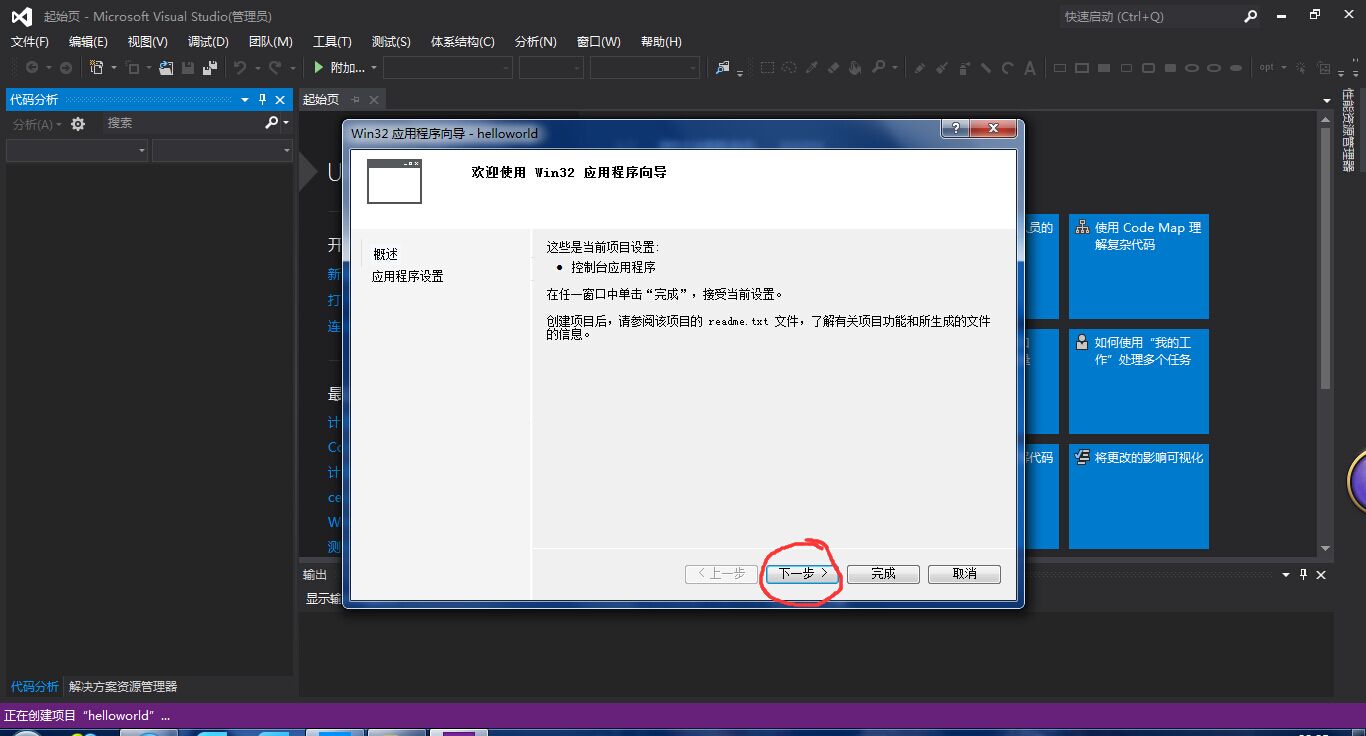Viewport: 1366px width, 736px height.
Task: Open the 工具(T) menu
Action: click(x=332, y=41)
